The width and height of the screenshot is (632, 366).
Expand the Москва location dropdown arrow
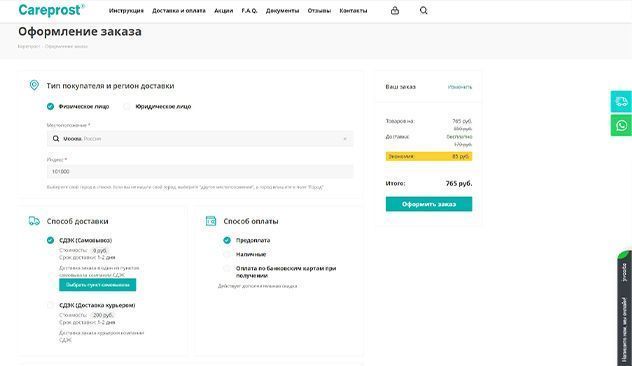(345, 139)
